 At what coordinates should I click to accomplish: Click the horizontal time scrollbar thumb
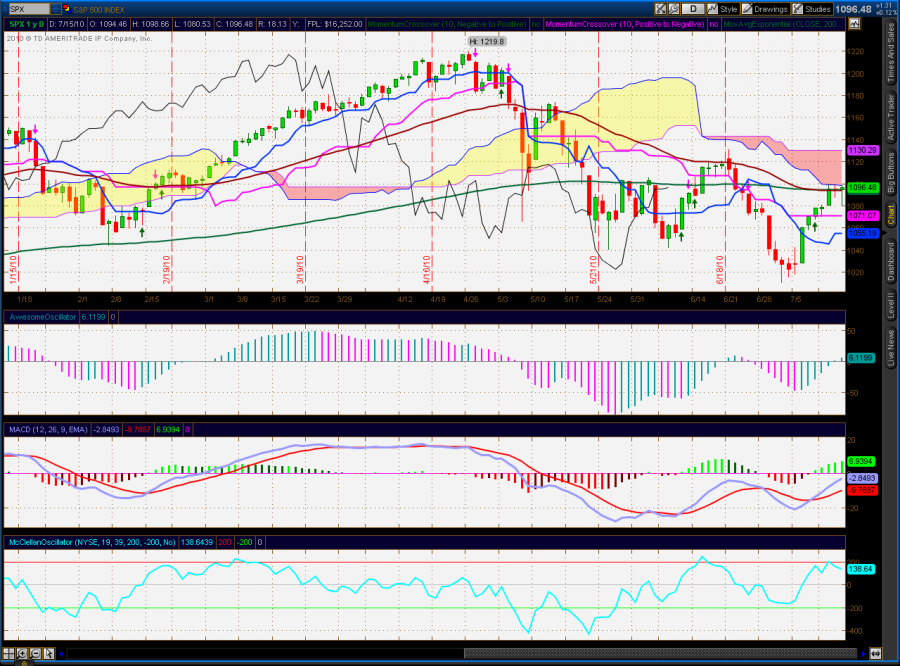coord(660,653)
